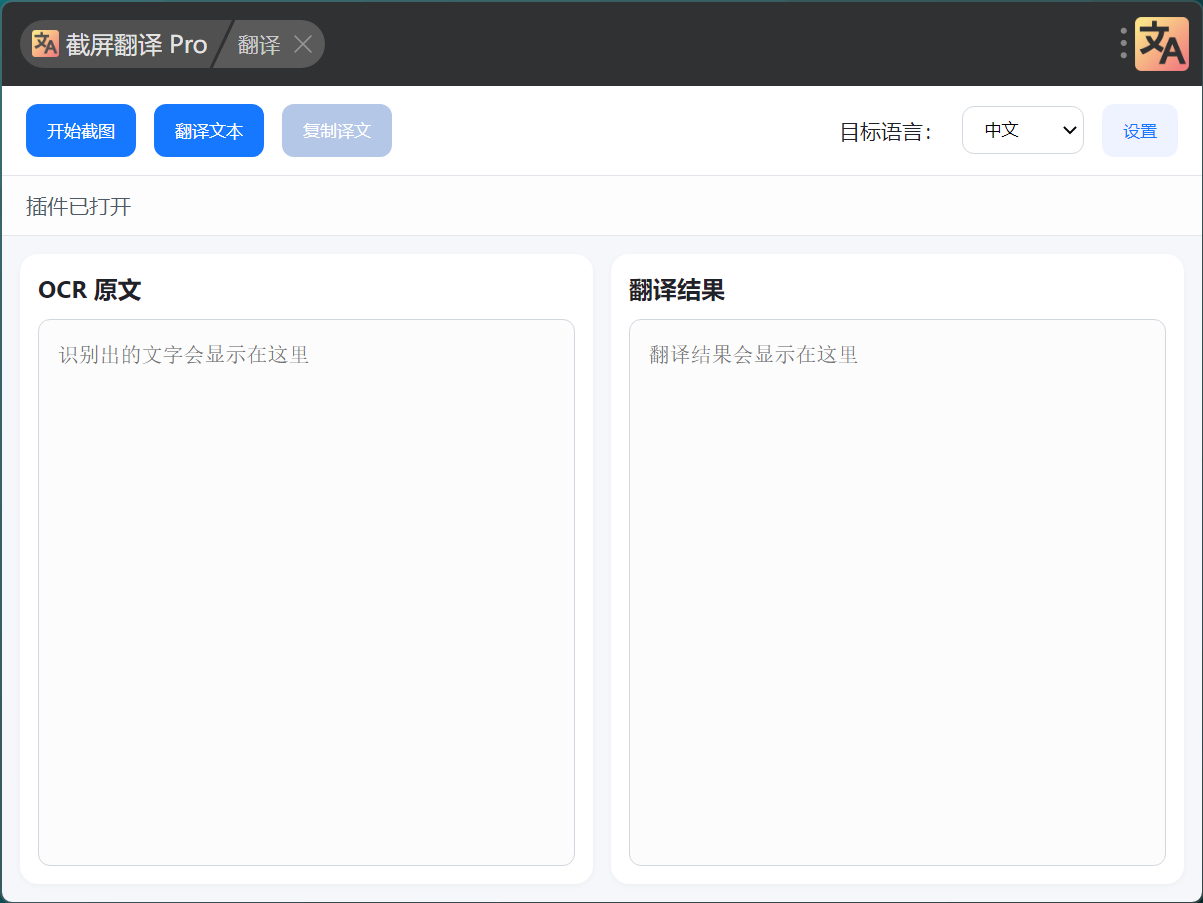The width and height of the screenshot is (1203, 903).
Task: Close the 翻译 tab with the X icon
Action: tap(303, 44)
